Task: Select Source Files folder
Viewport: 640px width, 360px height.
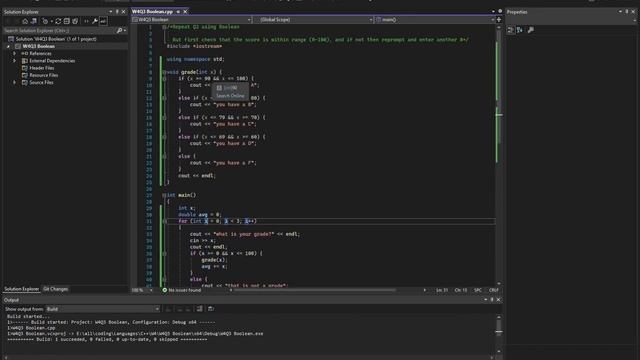Action: pos(41,82)
